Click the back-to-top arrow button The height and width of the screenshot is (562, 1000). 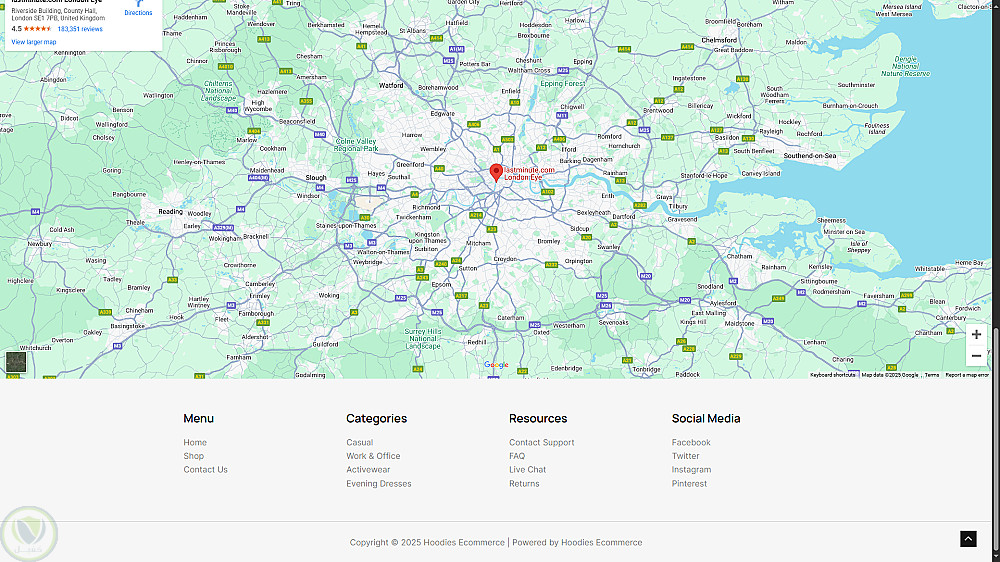pos(968,539)
